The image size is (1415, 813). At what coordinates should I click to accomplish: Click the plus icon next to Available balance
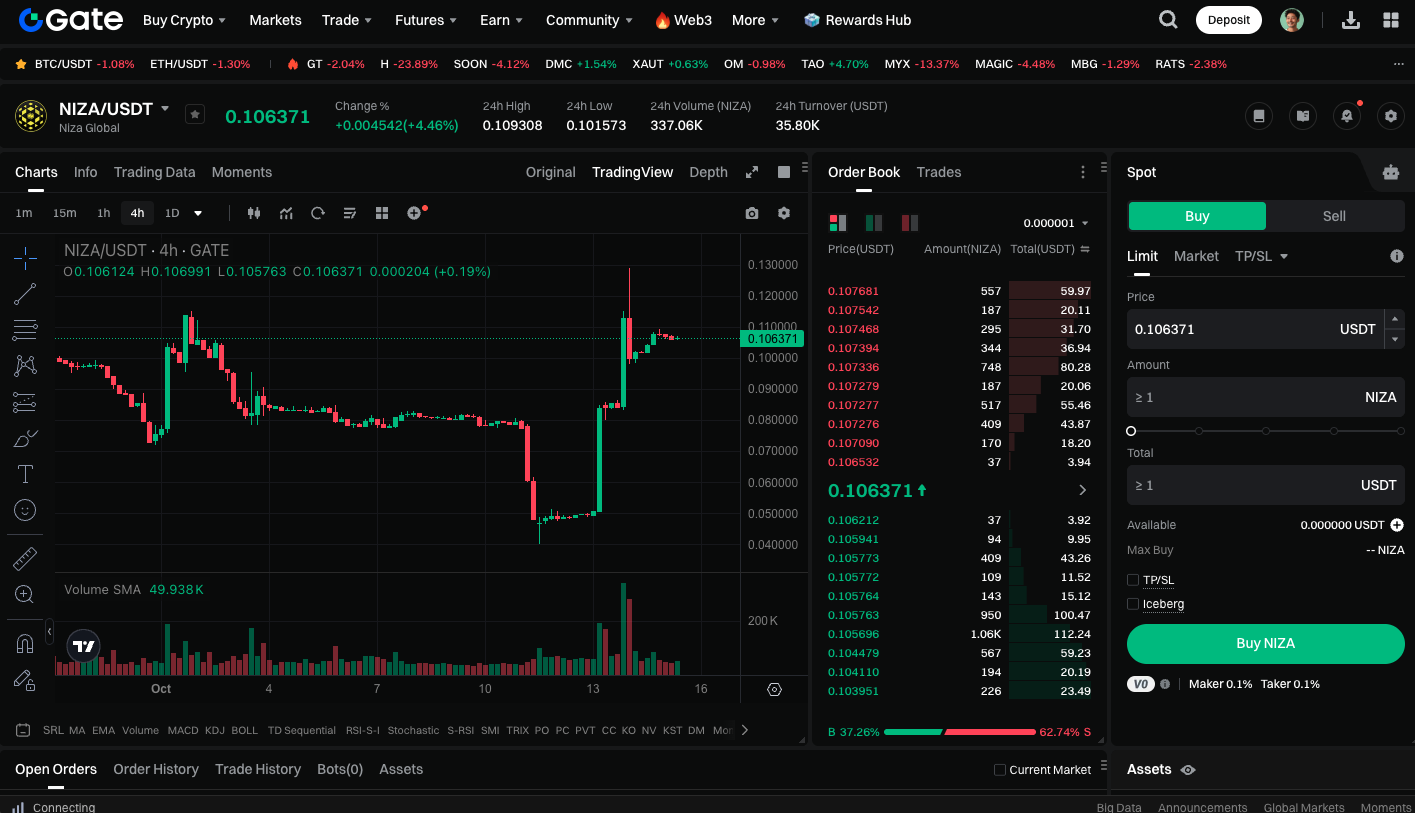tap(1397, 525)
